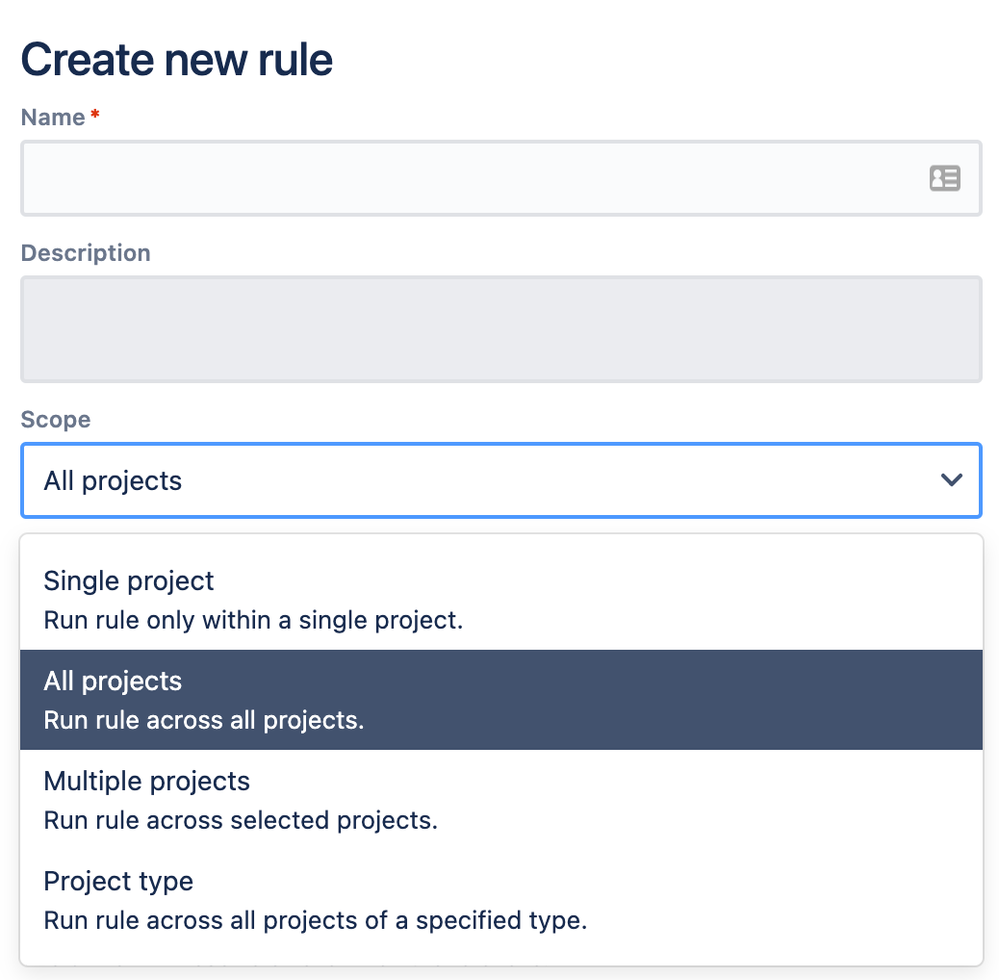Click the "Create new rule" heading
The height and width of the screenshot is (980, 999).
176,59
